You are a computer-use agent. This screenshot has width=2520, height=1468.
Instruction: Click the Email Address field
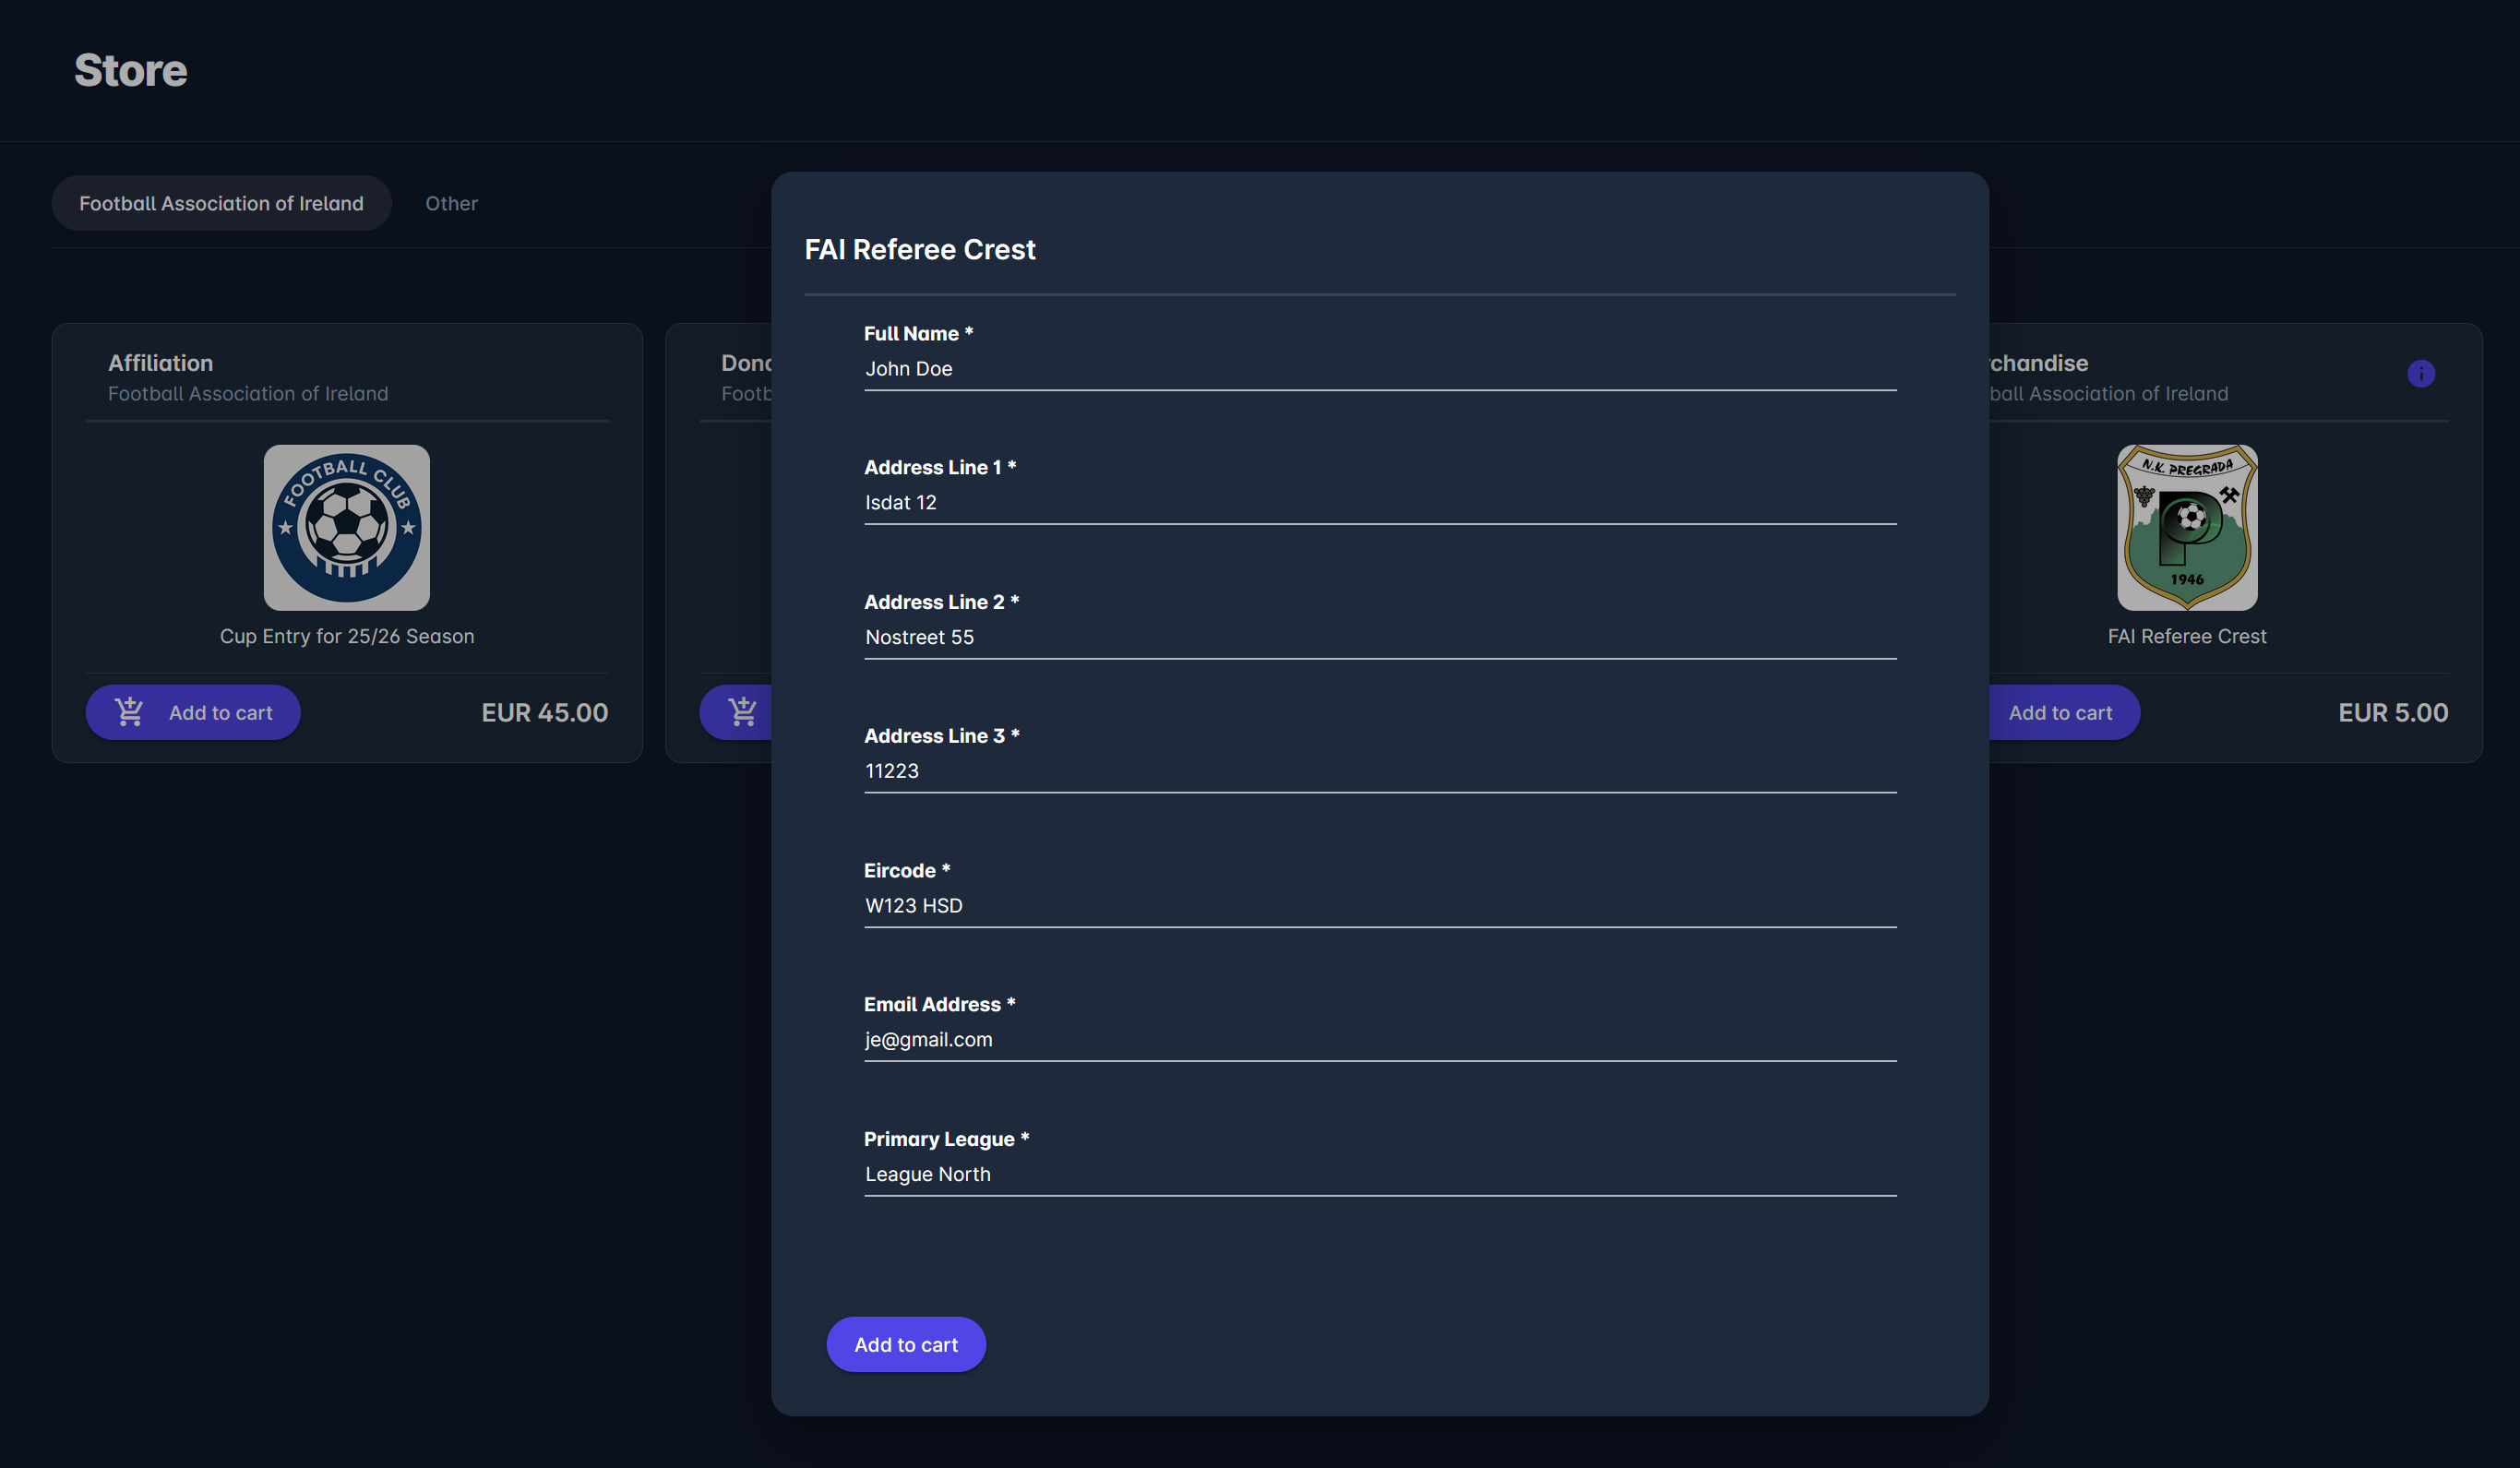[1380, 1040]
